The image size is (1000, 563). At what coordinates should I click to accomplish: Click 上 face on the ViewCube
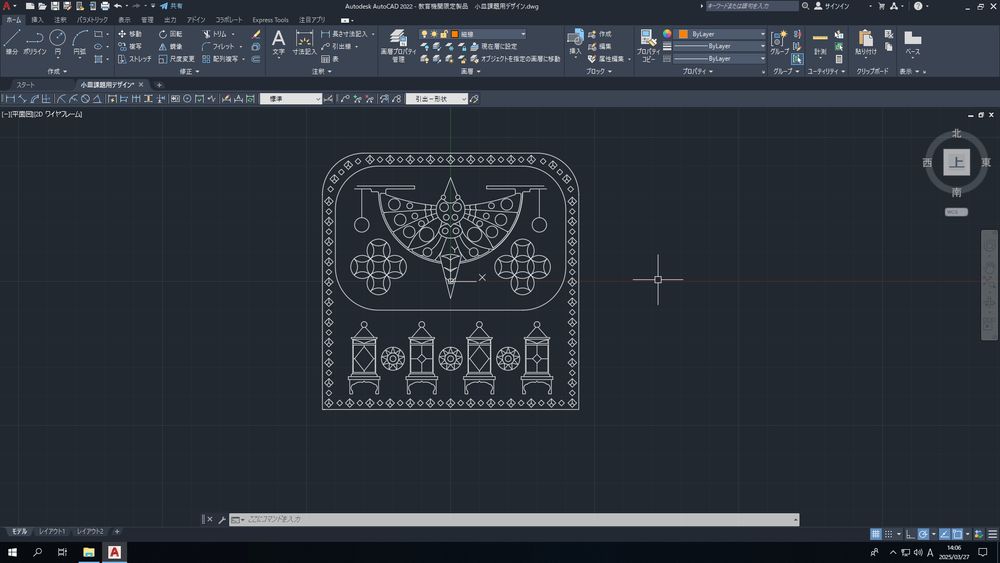956,163
